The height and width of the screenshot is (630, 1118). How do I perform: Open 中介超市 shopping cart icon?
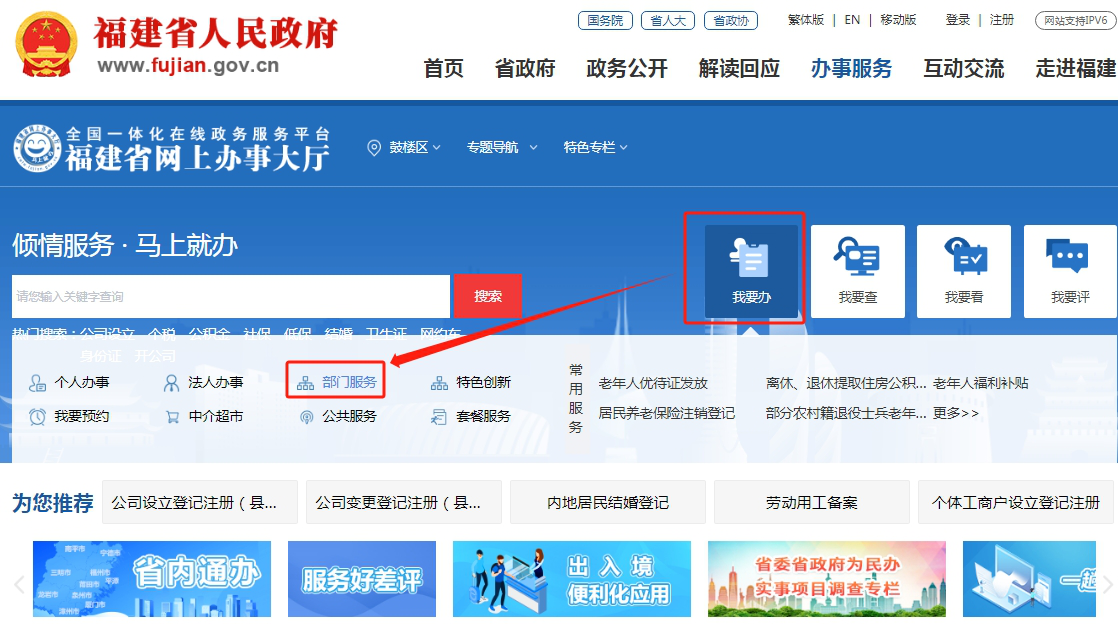tap(172, 416)
